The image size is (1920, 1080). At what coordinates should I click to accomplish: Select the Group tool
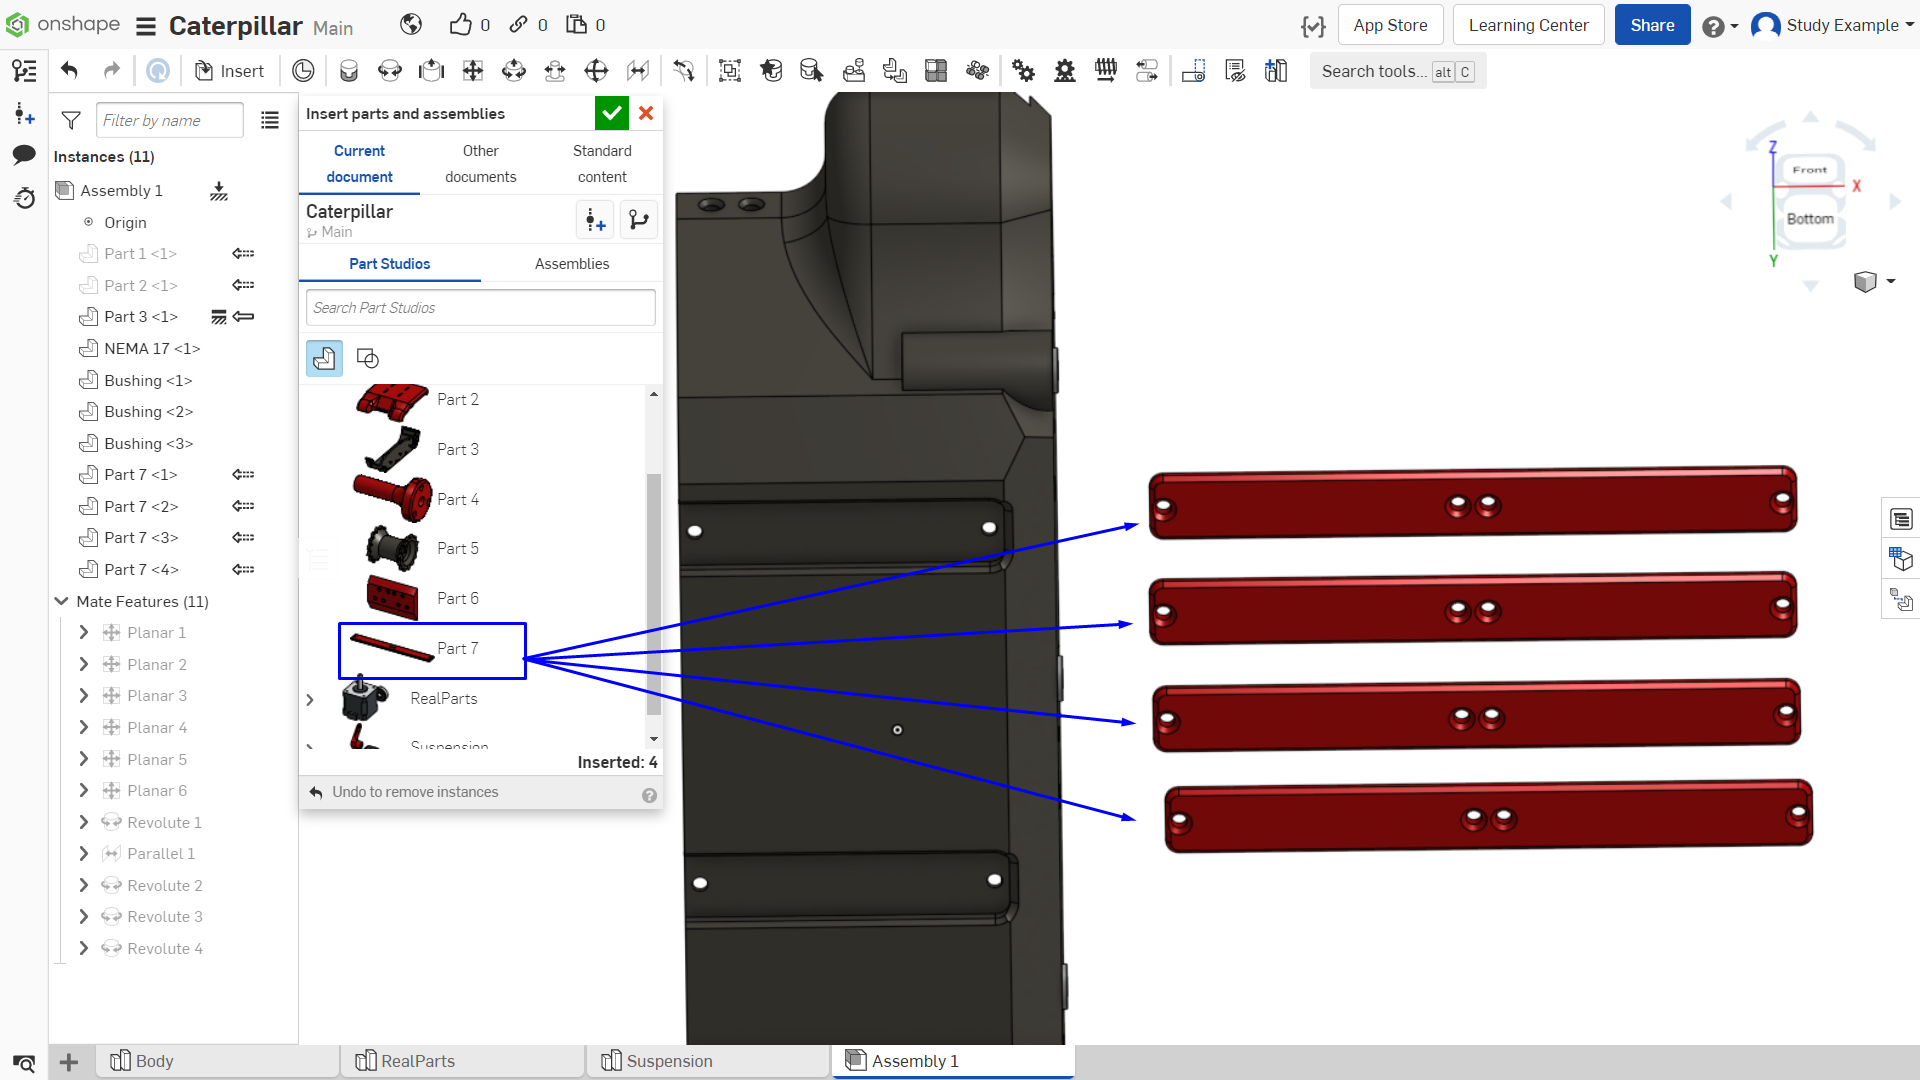click(730, 70)
